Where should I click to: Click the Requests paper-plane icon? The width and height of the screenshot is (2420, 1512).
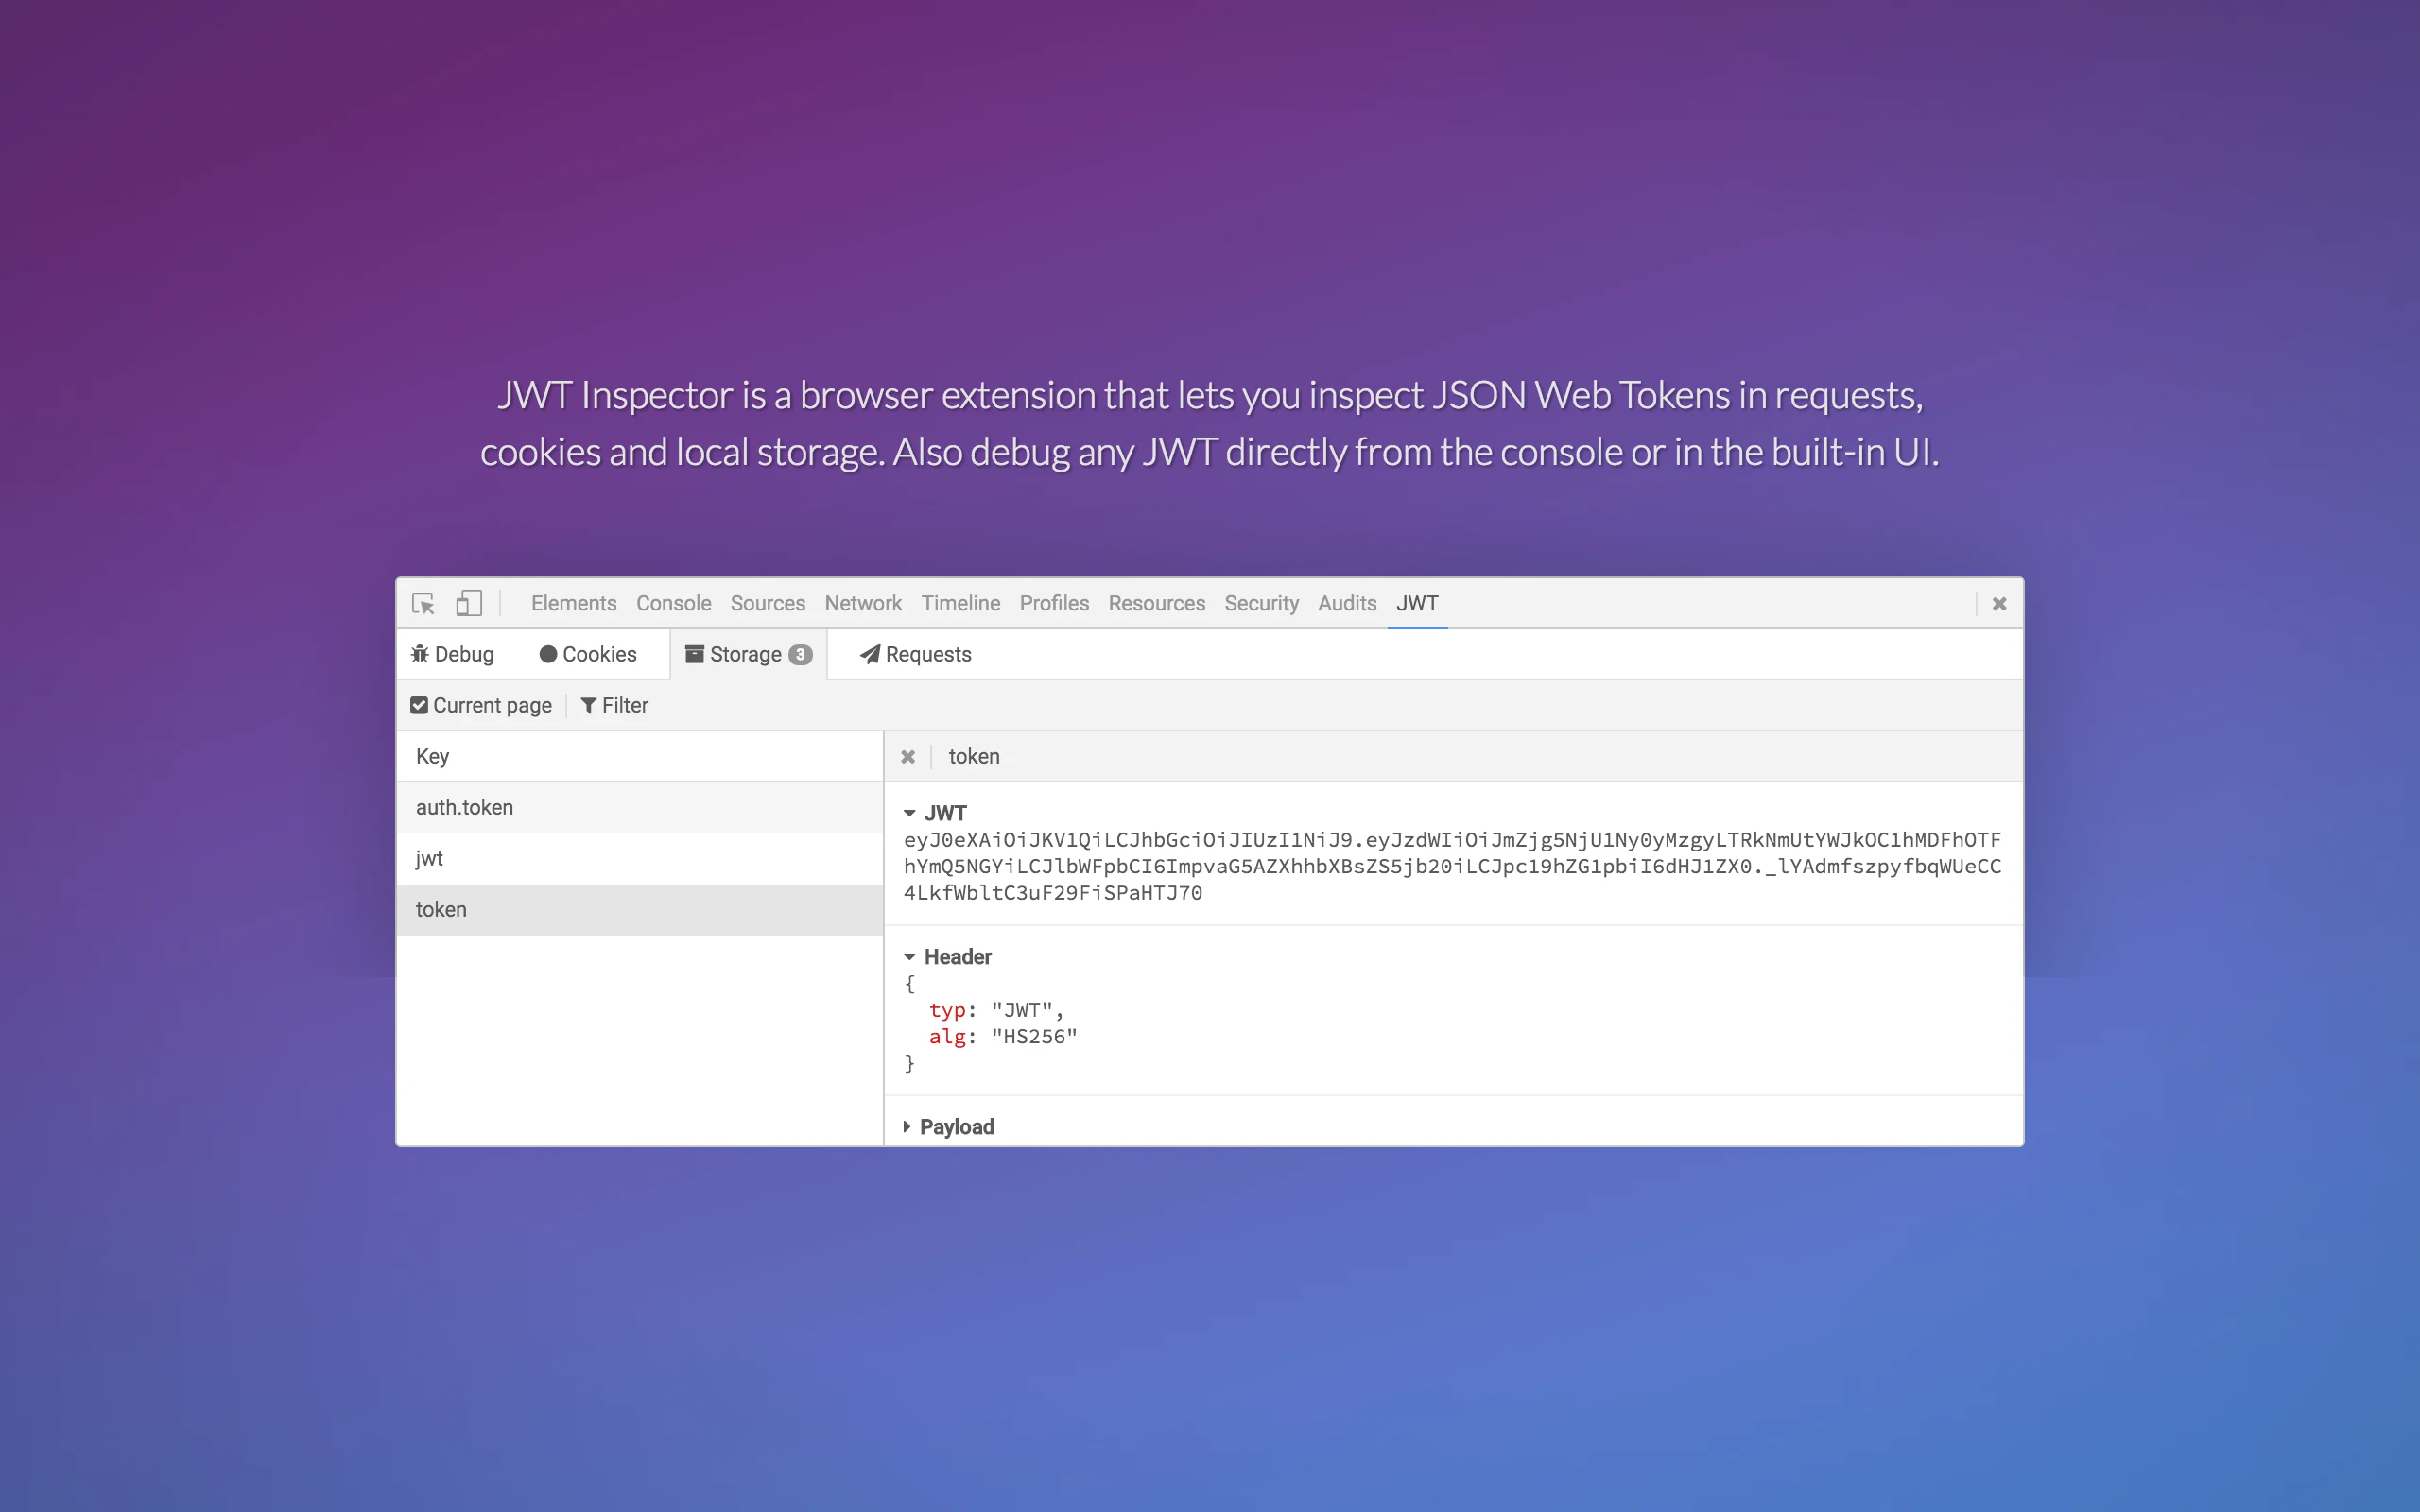coord(869,653)
